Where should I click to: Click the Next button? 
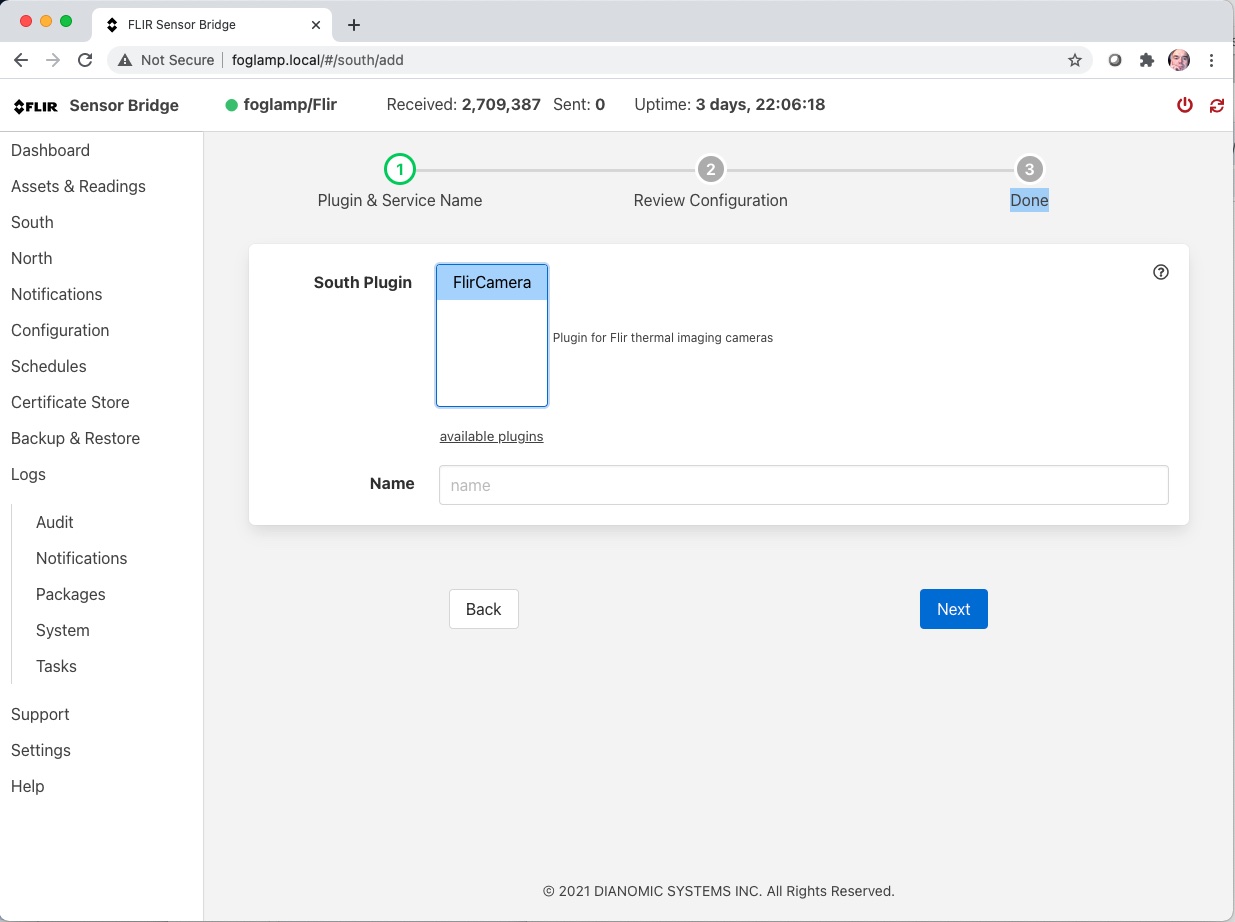pyautogui.click(x=954, y=609)
